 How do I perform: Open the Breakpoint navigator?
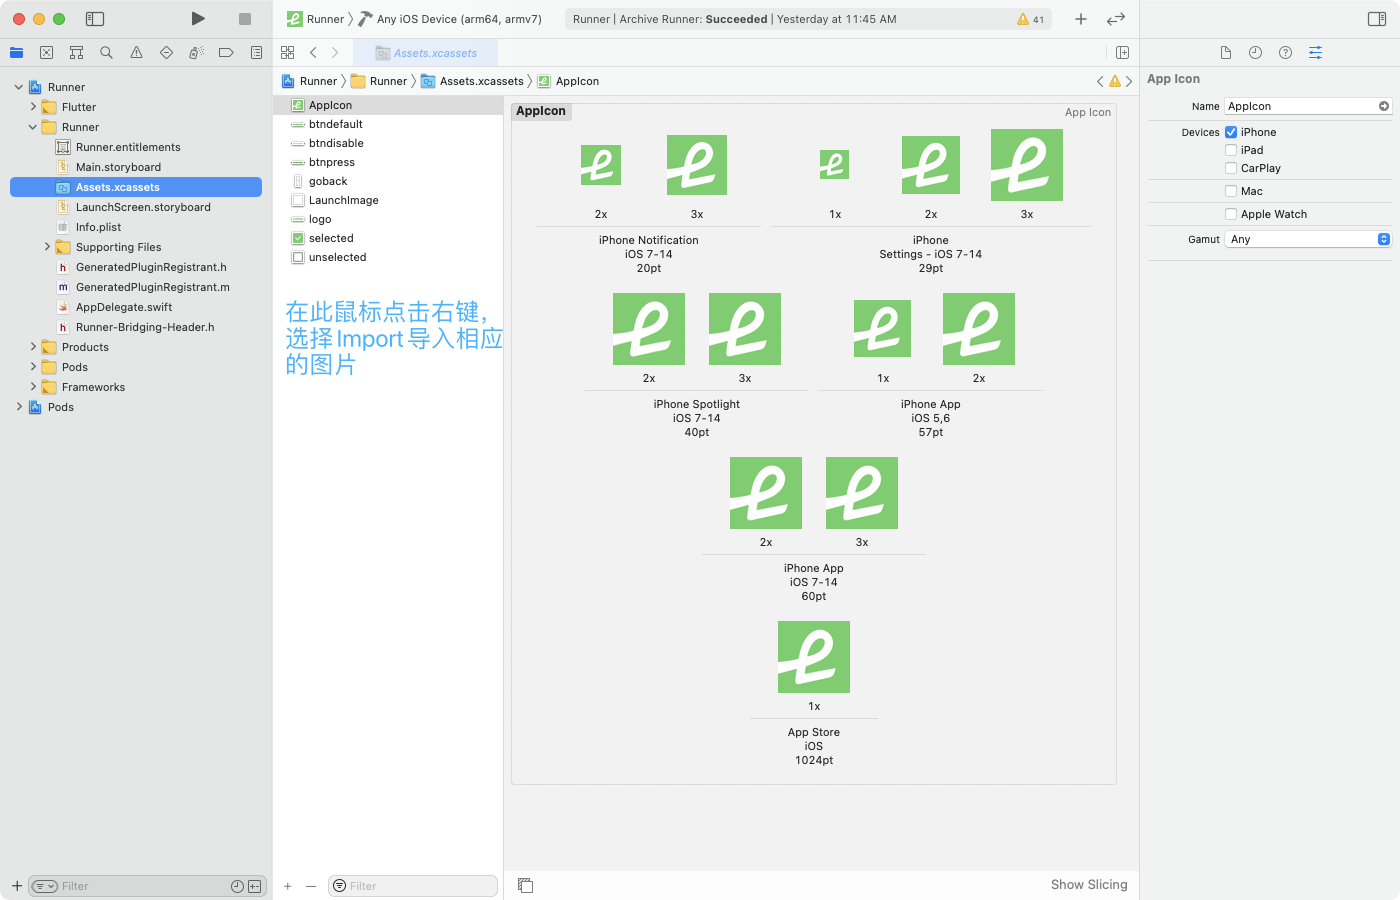tap(226, 53)
